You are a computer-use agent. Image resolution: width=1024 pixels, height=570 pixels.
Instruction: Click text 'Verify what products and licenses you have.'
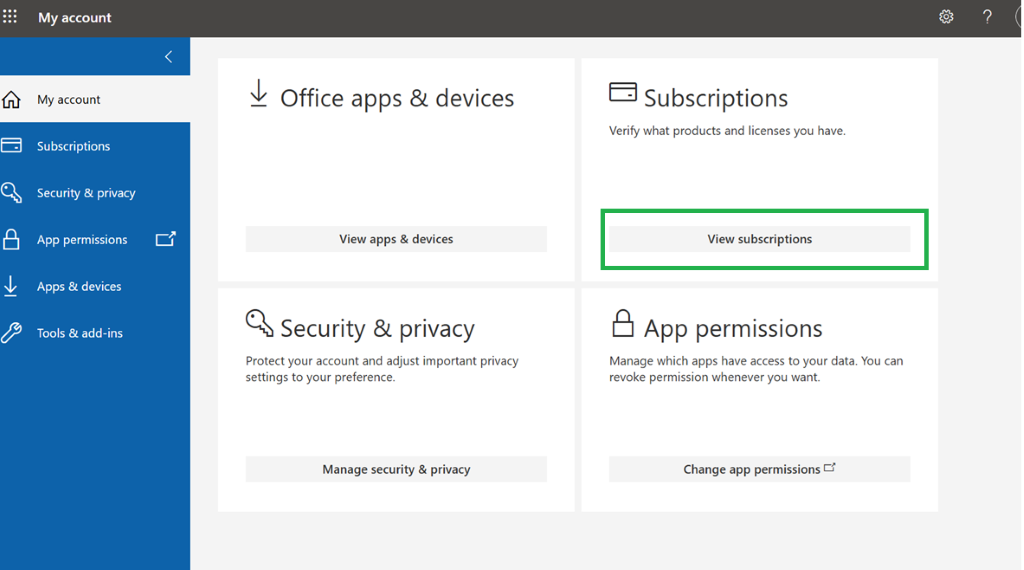pos(727,131)
